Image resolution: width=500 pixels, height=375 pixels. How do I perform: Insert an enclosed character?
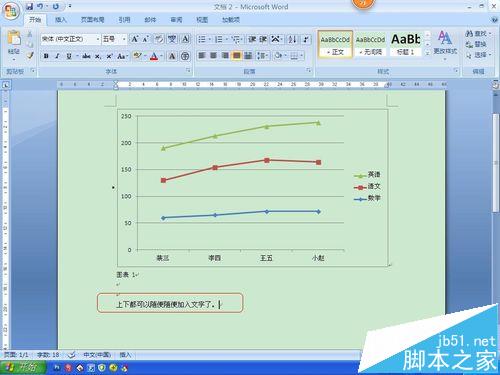point(185,56)
